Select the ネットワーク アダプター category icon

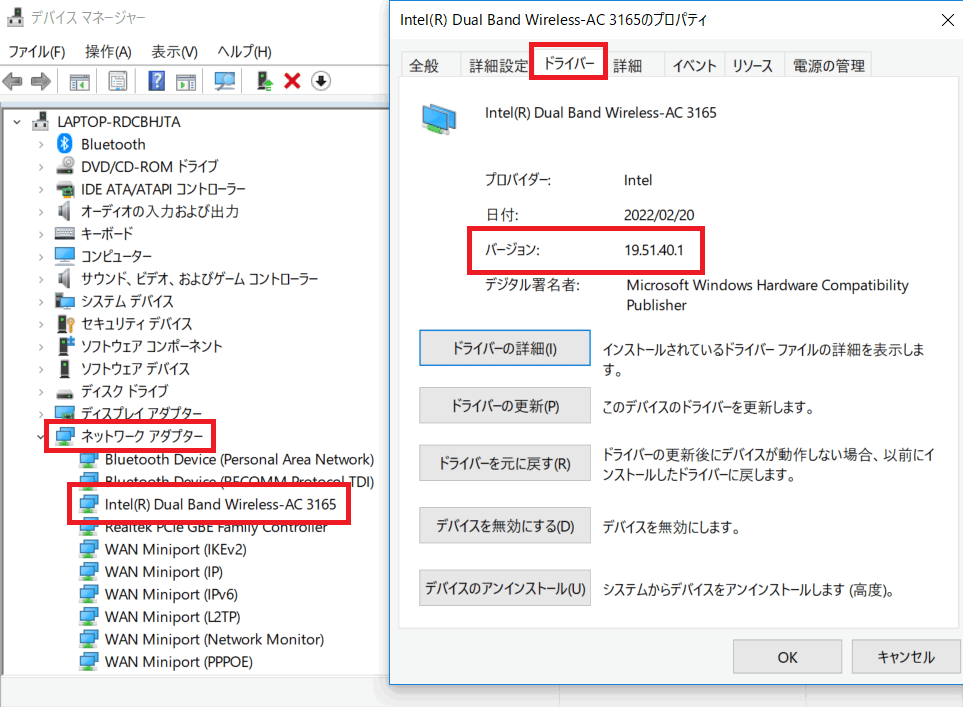(64, 436)
